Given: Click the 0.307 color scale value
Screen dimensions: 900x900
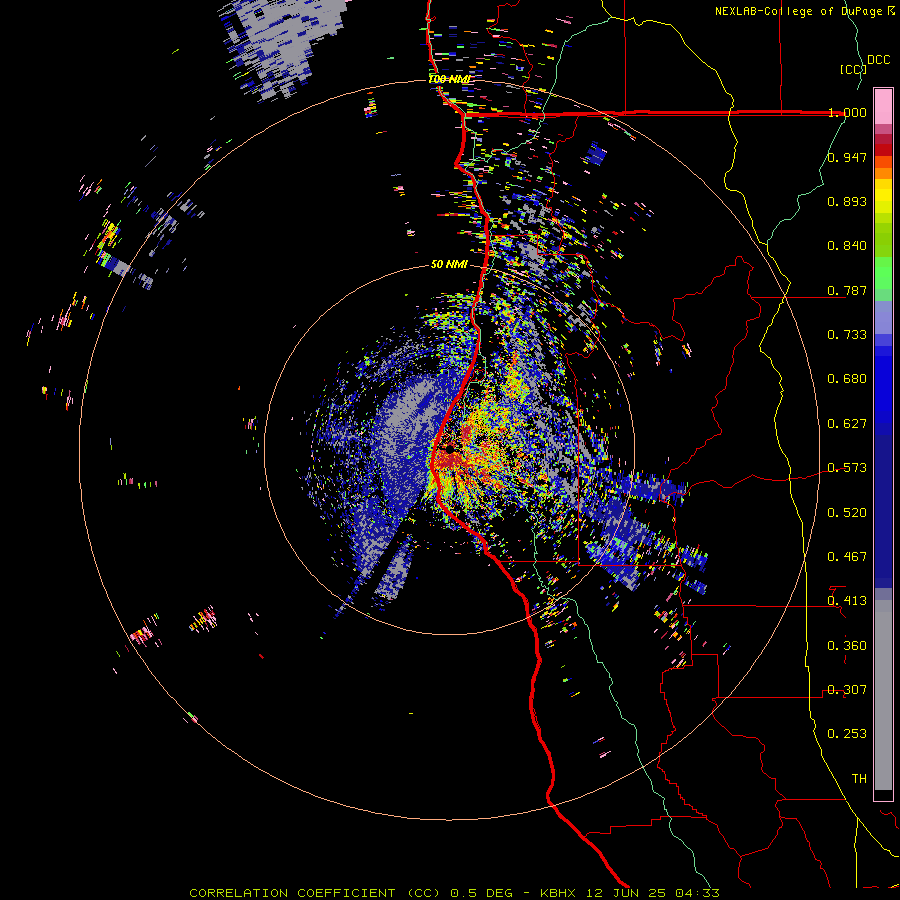Looking at the screenshot, I should pyautogui.click(x=847, y=690).
